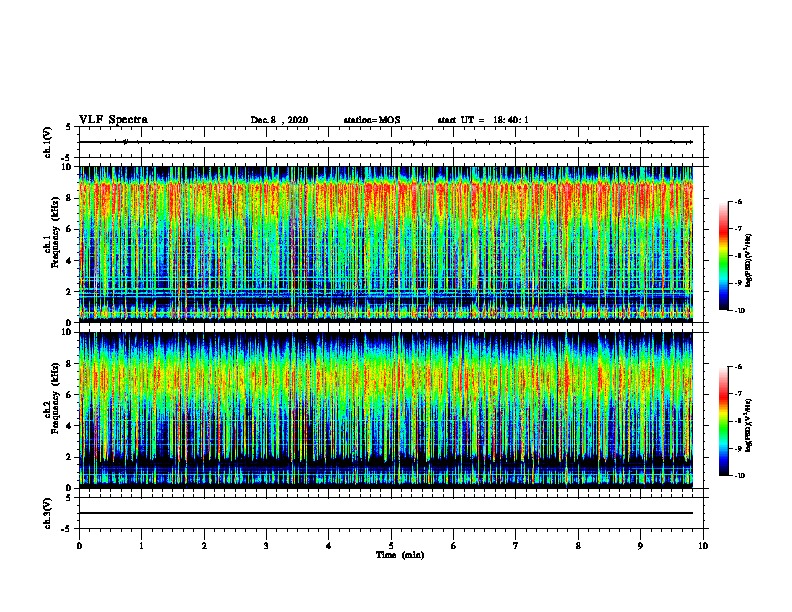792x612 pixels.
Task: Click the ch.2 color scale log(PSD) label
Action: click(x=749, y=425)
